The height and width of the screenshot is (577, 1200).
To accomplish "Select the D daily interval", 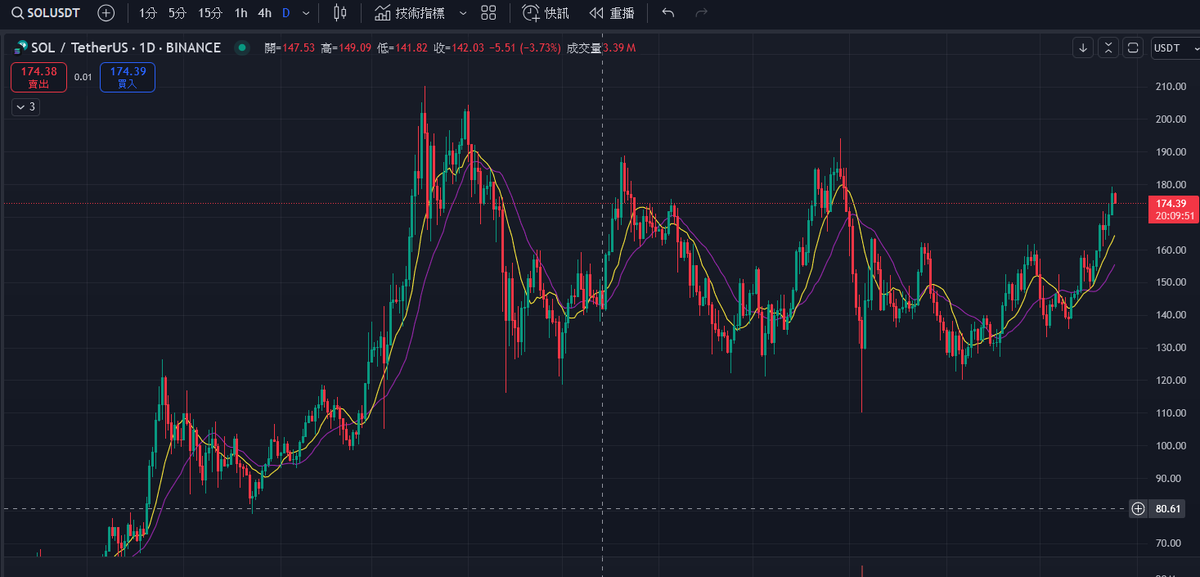I will (x=286, y=13).
